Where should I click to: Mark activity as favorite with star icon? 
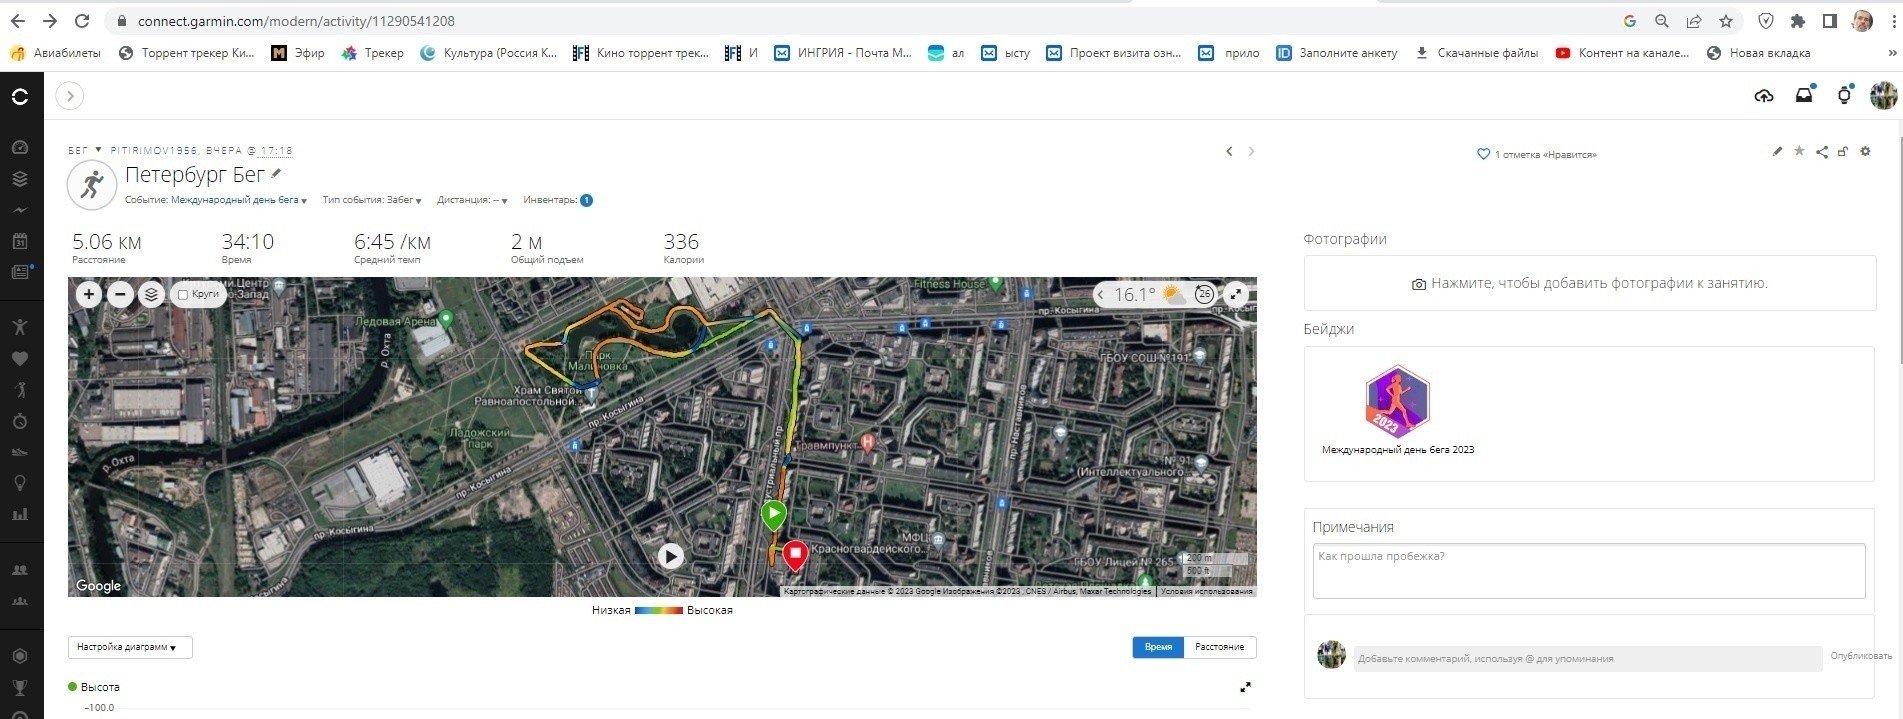pos(1799,151)
